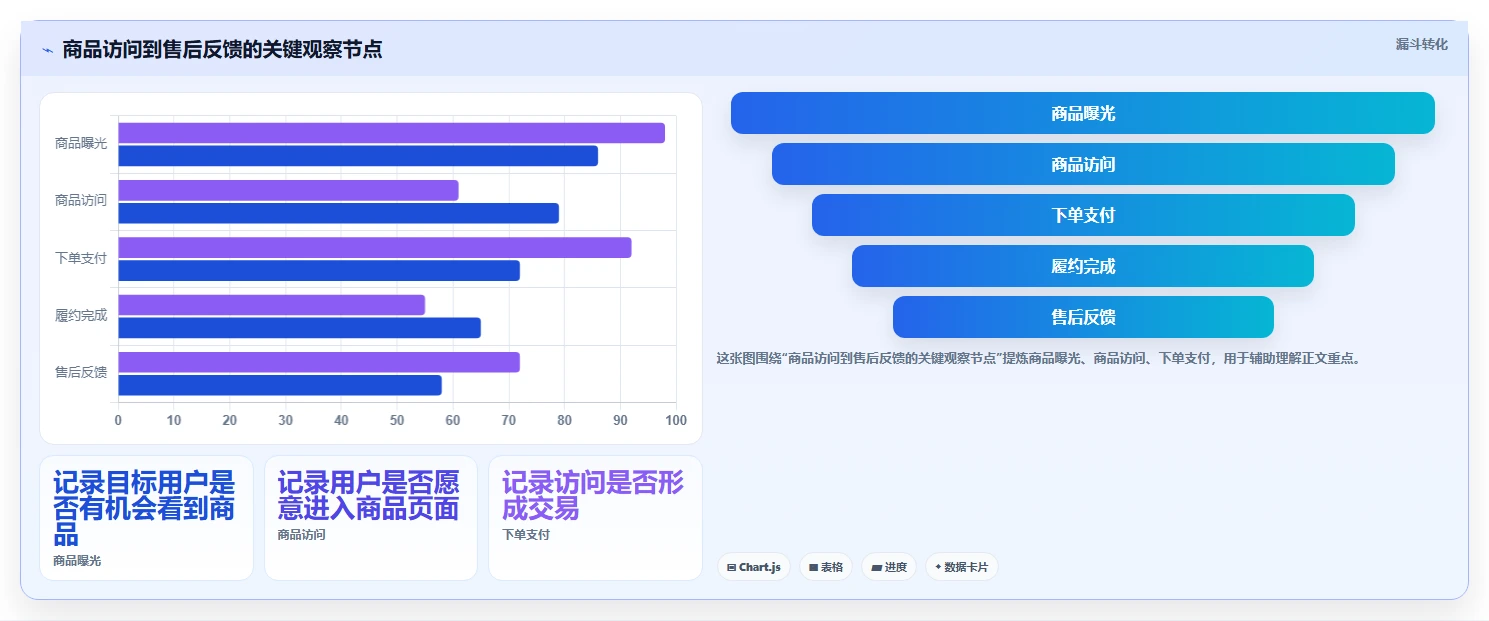Screen dimensions: 1489x621
Task: Click the 商品访问 chart axis label
Action: pos(81,201)
